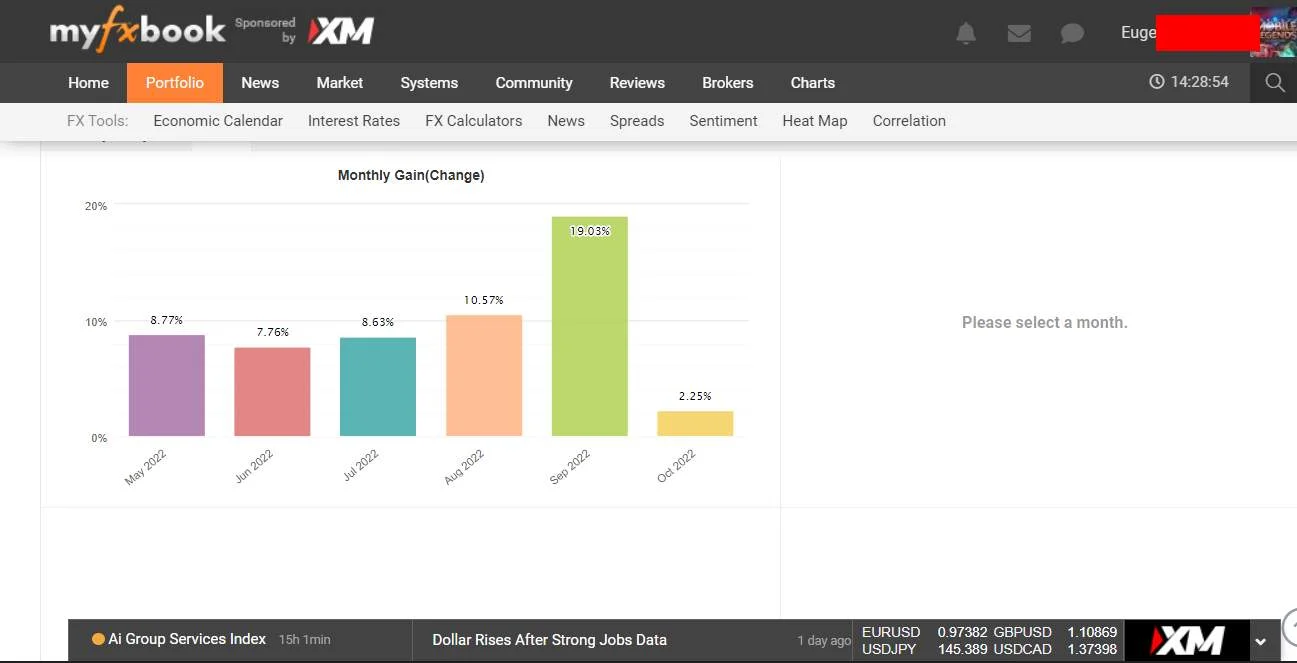
Task: Select the Jul 2022 teal bar
Action: click(x=378, y=387)
